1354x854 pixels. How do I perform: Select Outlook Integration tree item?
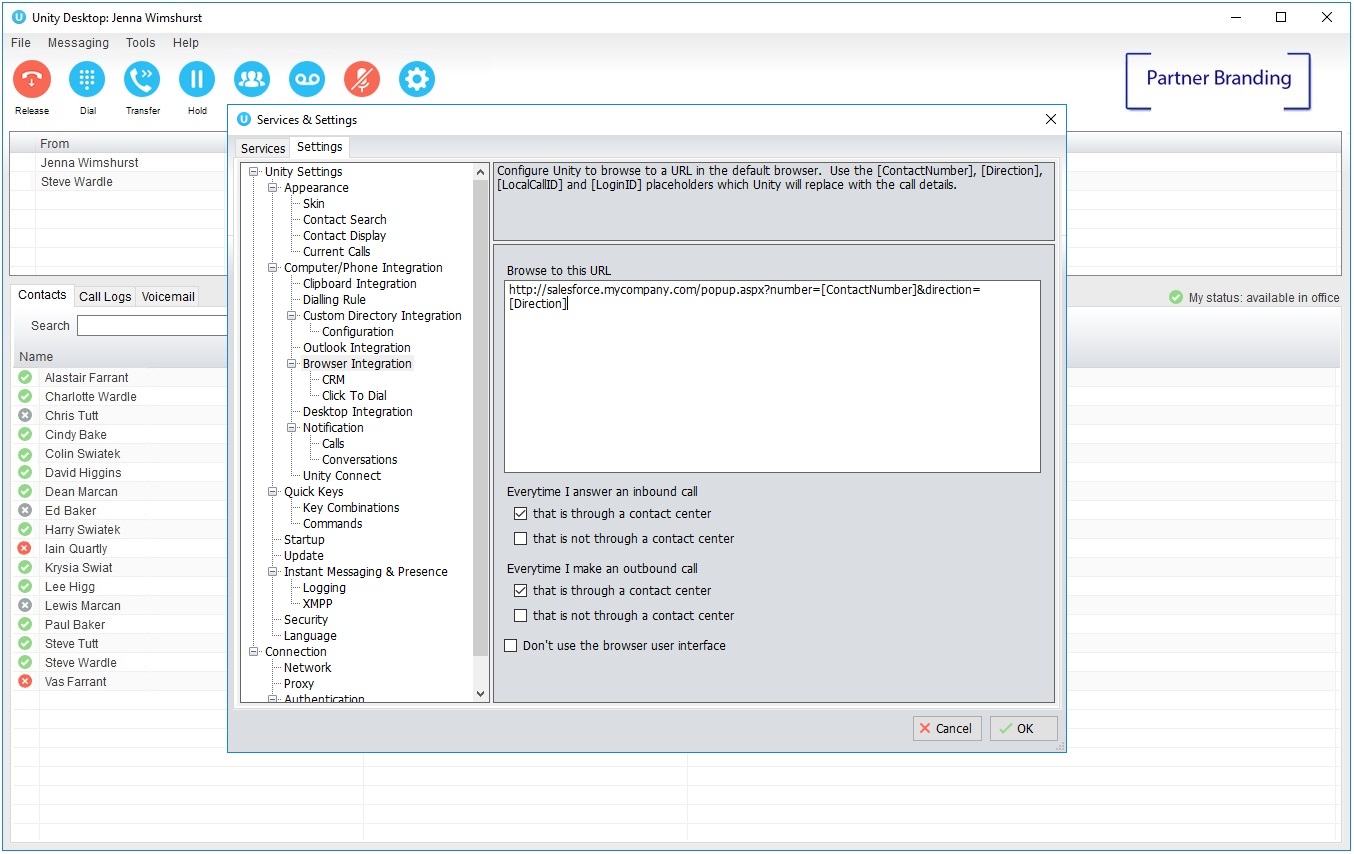point(357,348)
